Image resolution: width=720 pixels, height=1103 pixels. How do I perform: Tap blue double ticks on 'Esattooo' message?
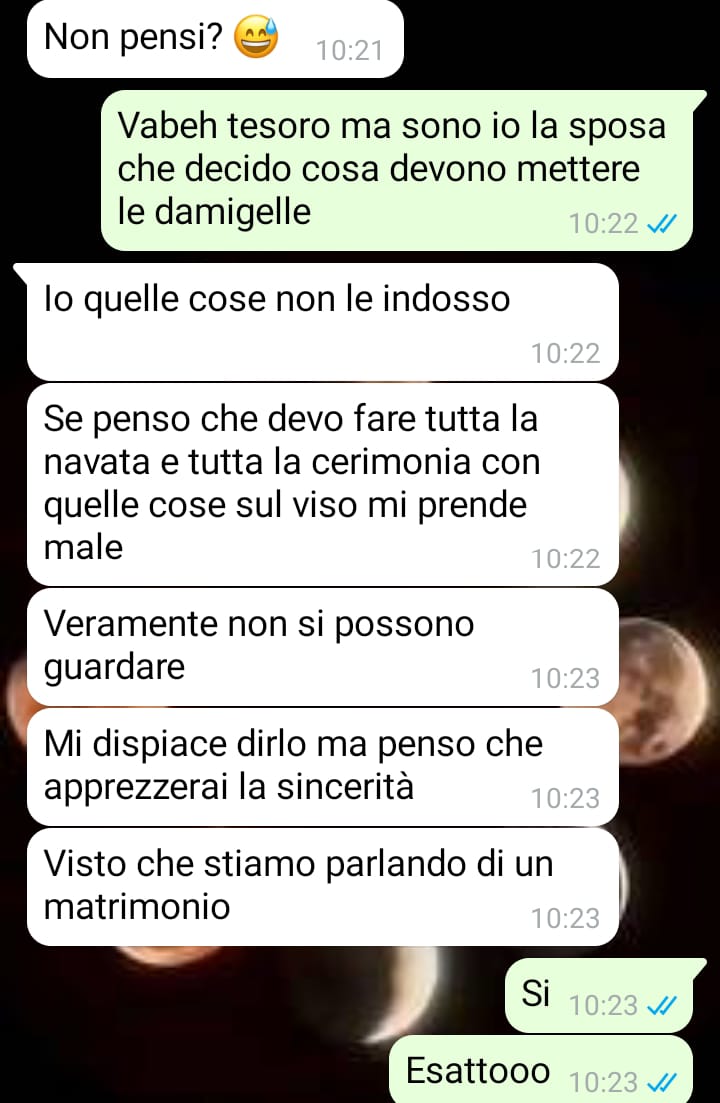661,1082
